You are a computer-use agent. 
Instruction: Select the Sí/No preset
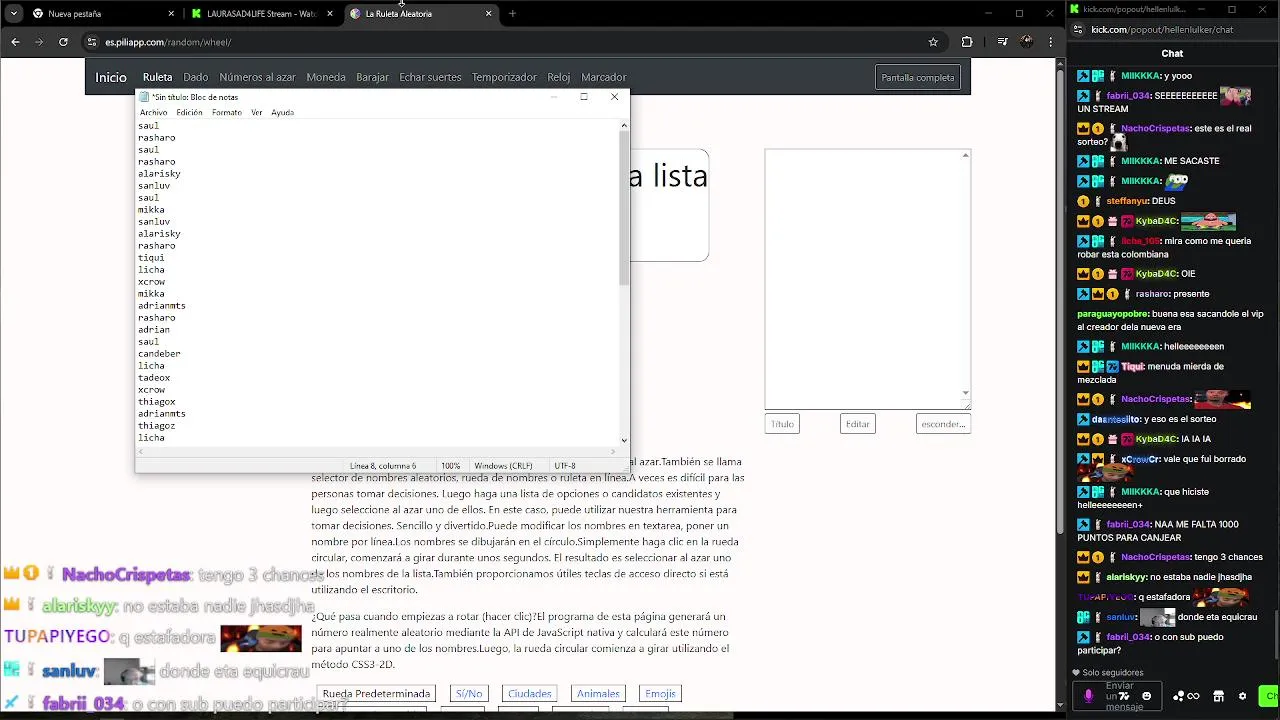click(469, 693)
